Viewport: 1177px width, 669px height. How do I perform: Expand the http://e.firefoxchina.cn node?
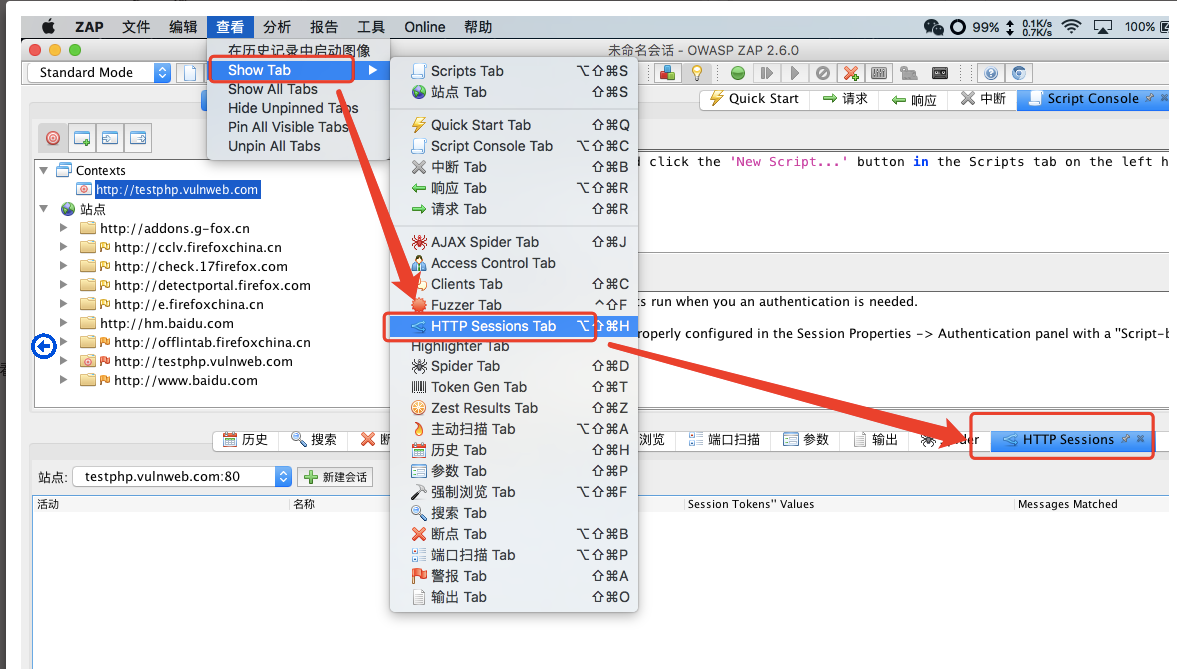click(64, 304)
